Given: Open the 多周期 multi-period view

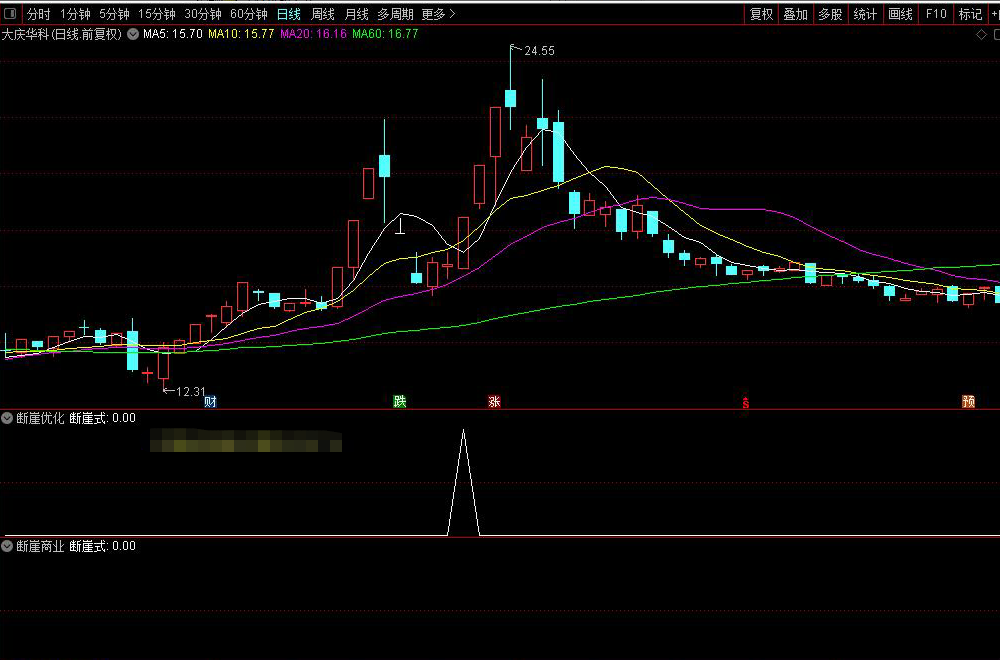Looking at the screenshot, I should (395, 14).
